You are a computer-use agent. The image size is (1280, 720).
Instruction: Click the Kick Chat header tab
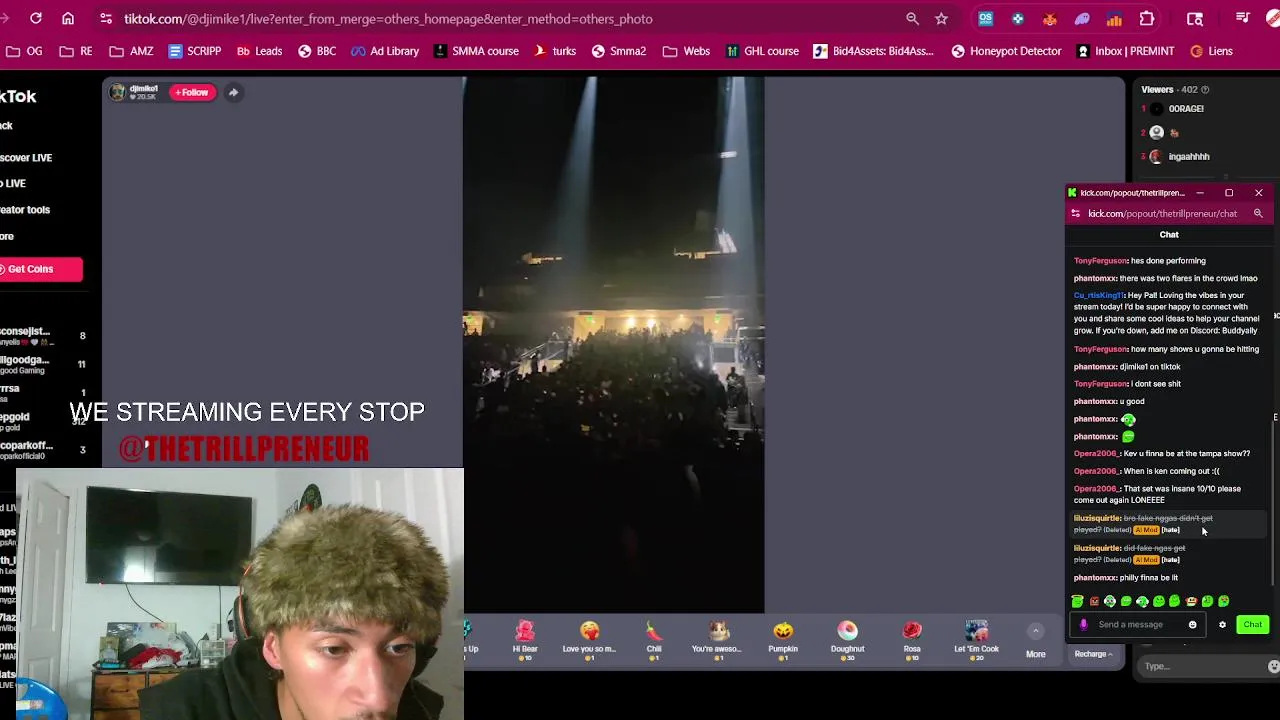click(x=1169, y=234)
